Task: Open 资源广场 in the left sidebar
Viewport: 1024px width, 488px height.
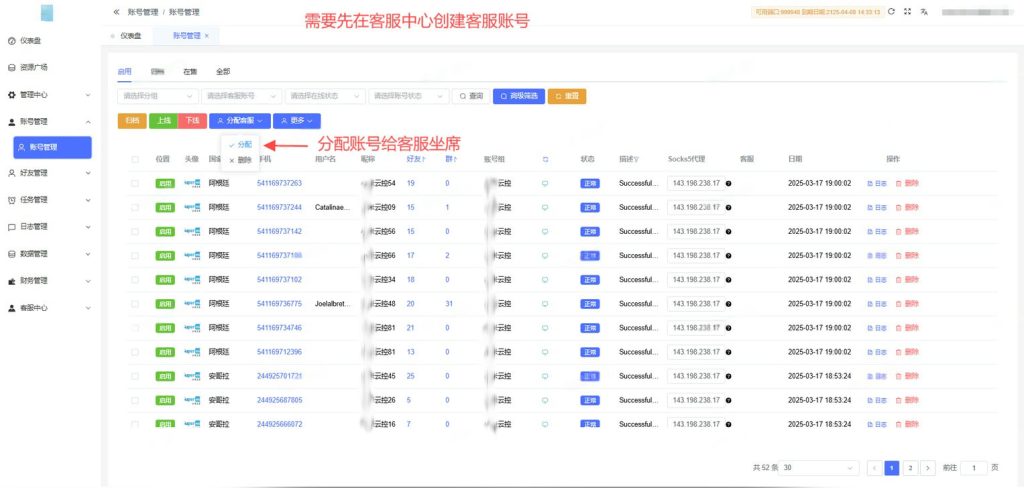Action: (x=27, y=67)
